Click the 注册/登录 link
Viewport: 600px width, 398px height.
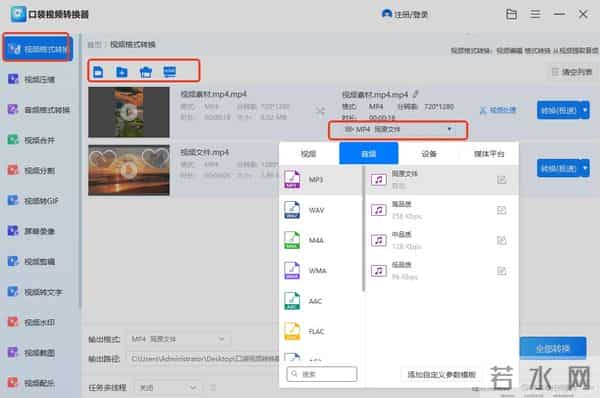[x=411, y=15]
